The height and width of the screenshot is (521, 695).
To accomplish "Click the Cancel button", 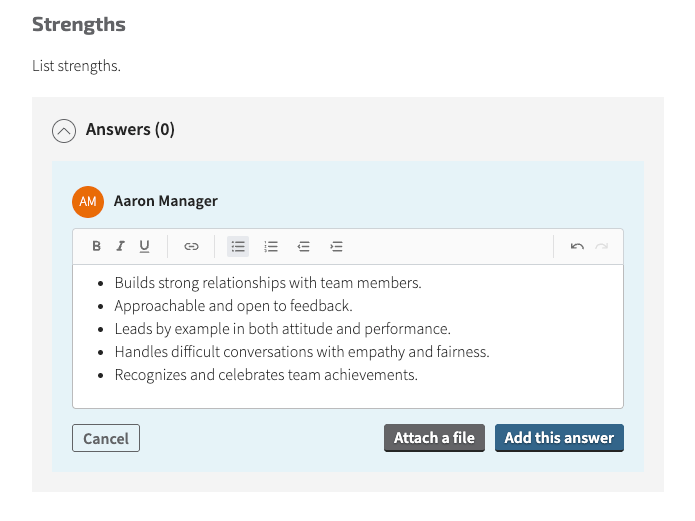I will tap(106, 438).
